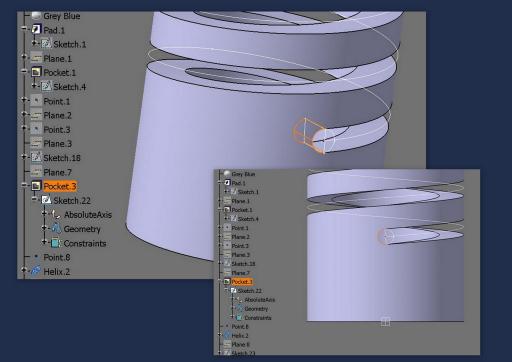Expand the Plane.1 node in the large tree
Screen dimensions: 512x362
[24, 57]
